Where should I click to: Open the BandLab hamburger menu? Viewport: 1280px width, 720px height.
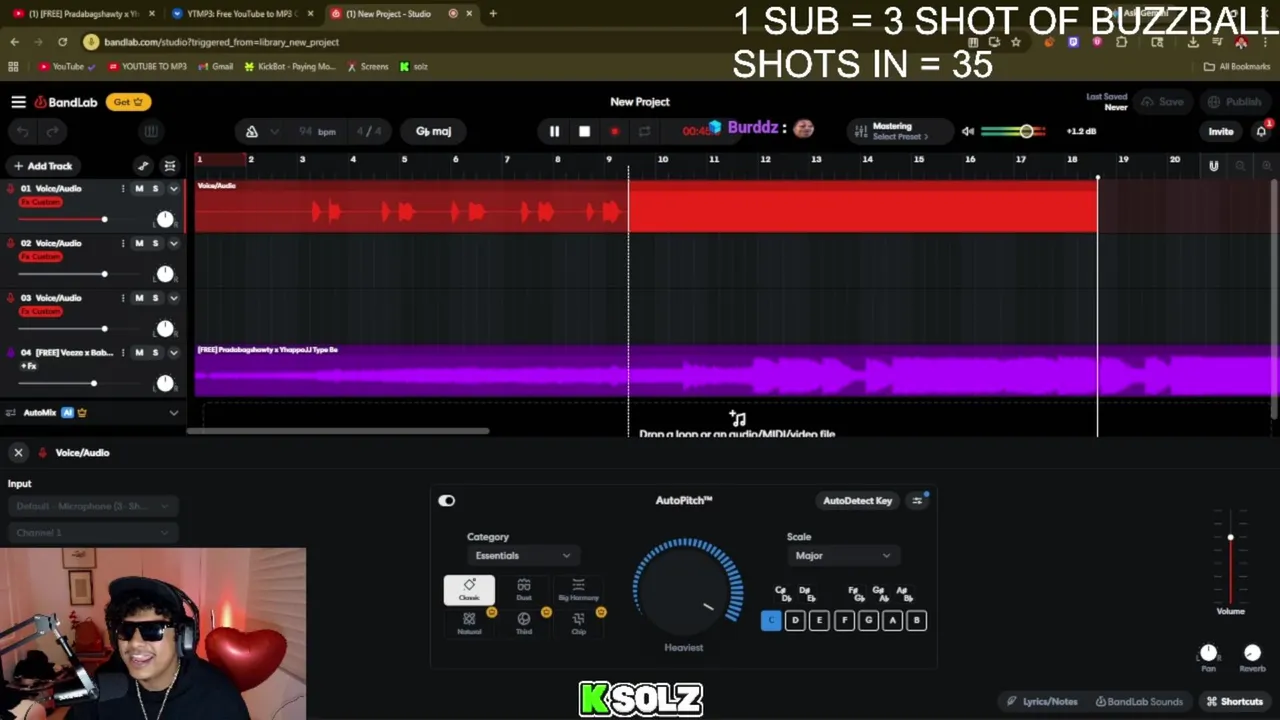coord(18,102)
